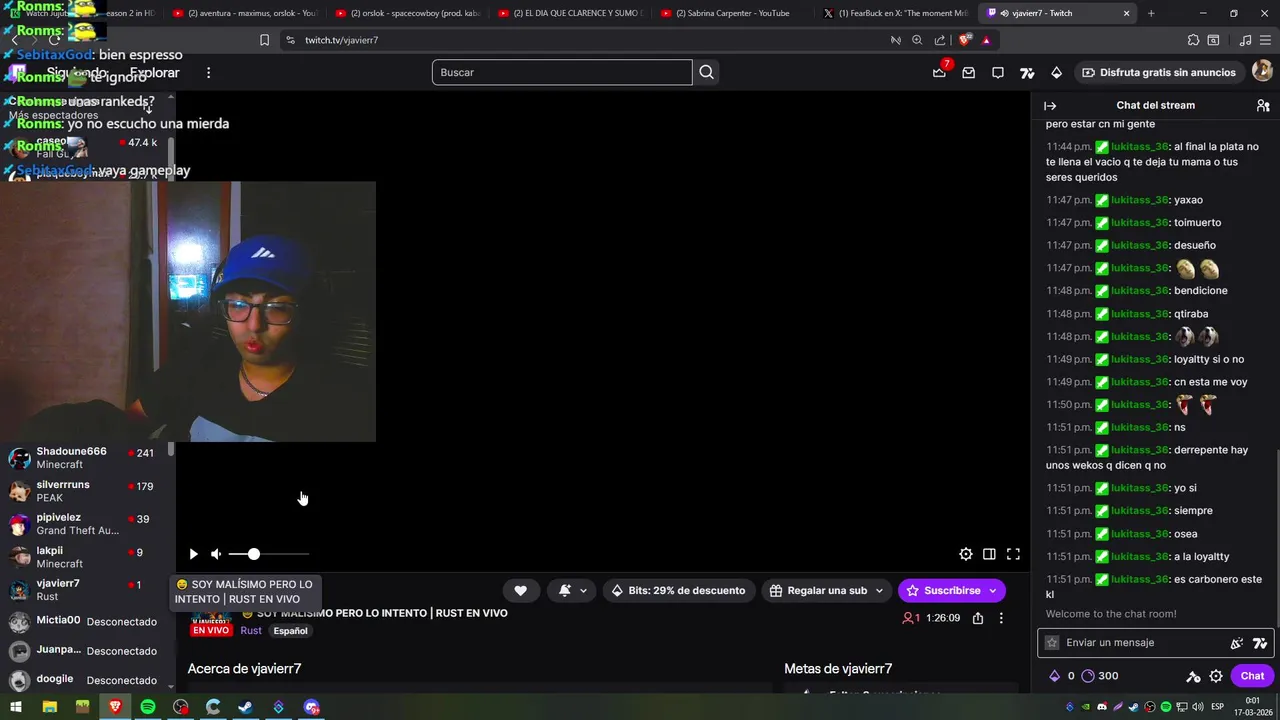Open the channel points 300 balance
Image resolution: width=1280 pixels, height=720 pixels.
[x=1100, y=676]
